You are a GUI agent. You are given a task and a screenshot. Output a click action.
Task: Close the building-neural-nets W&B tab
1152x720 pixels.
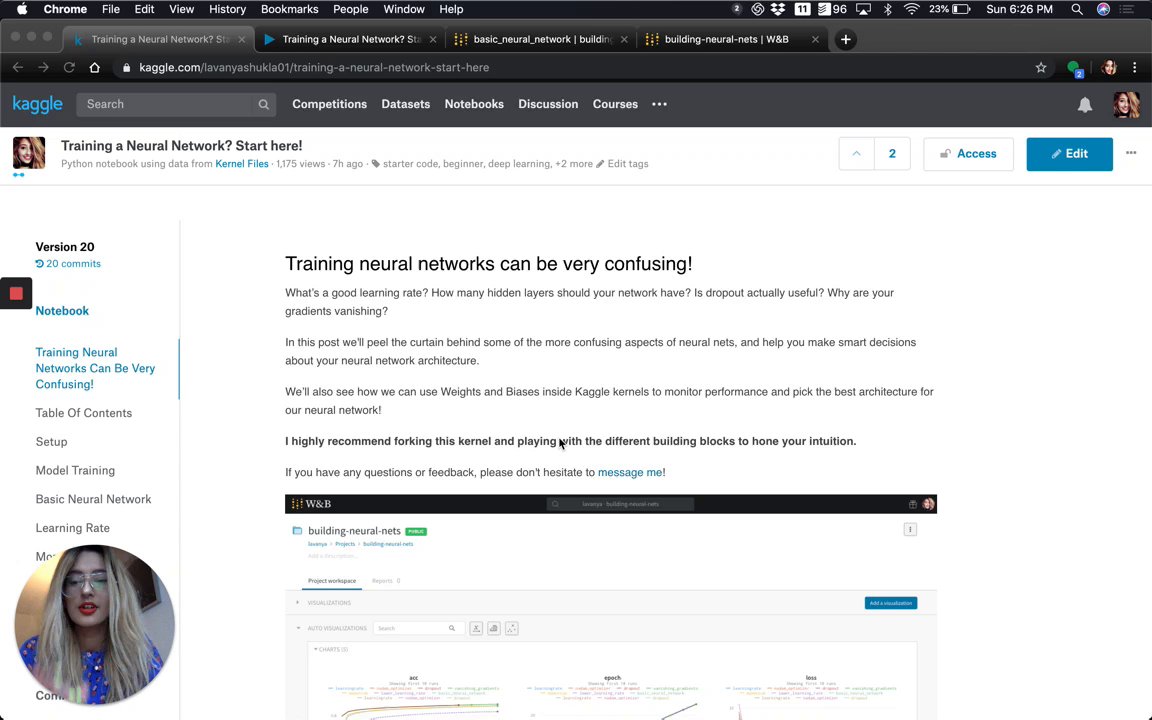[x=815, y=40]
